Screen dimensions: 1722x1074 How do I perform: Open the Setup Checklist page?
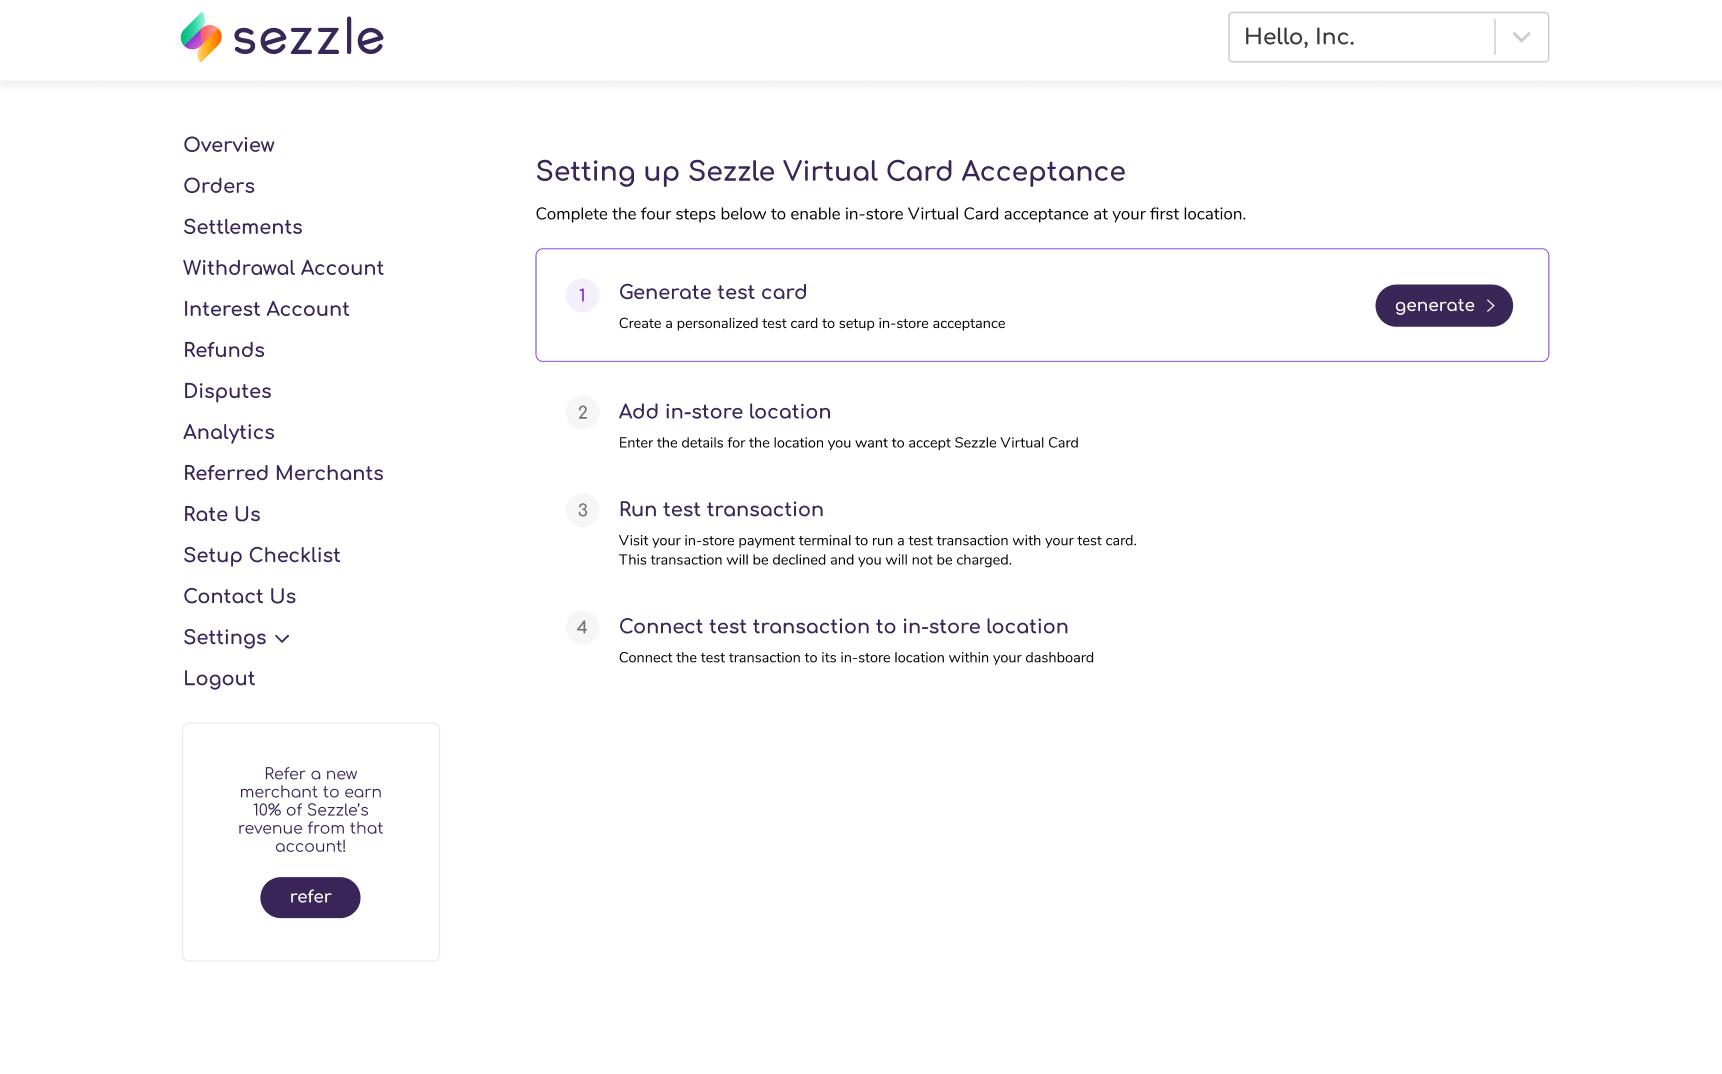(x=262, y=555)
